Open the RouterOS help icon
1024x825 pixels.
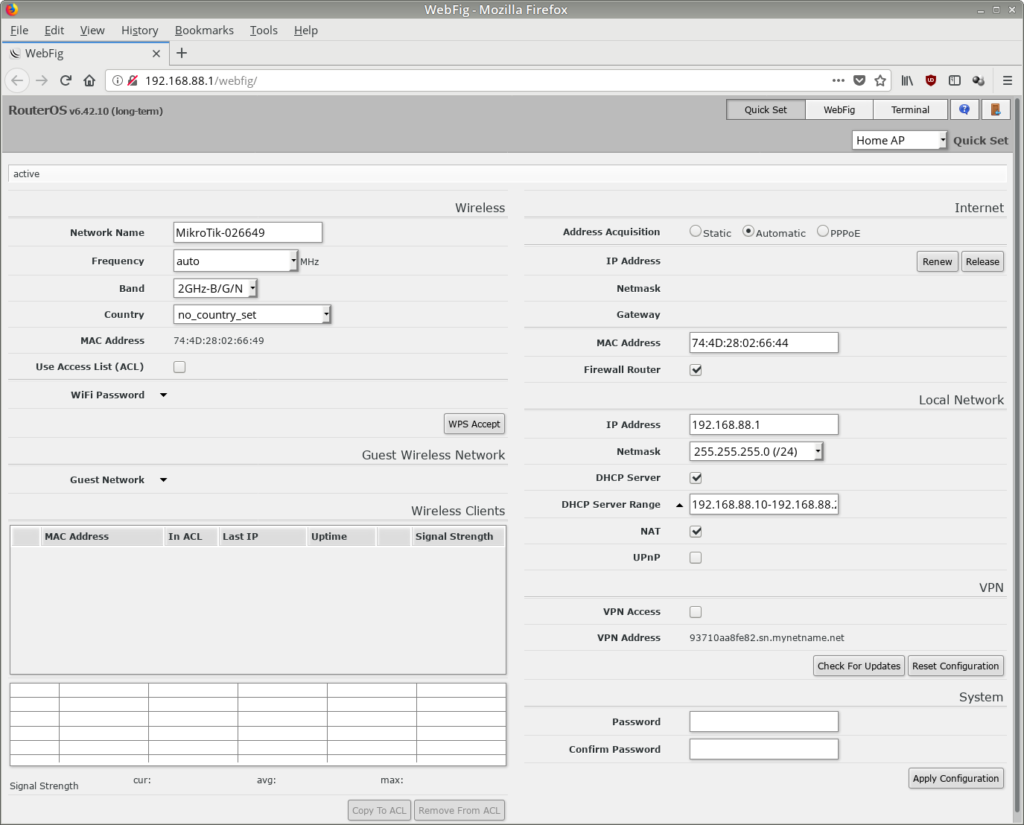click(964, 110)
